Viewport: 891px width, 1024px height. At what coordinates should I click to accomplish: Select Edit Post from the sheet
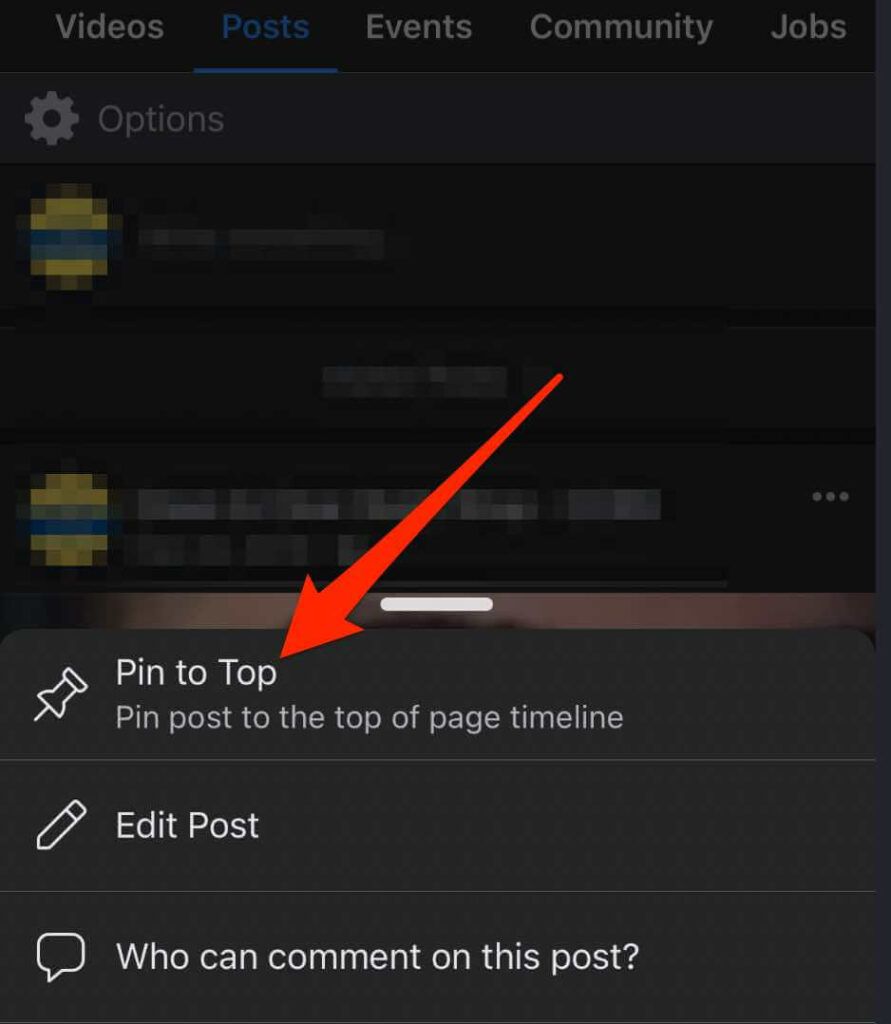click(438, 825)
